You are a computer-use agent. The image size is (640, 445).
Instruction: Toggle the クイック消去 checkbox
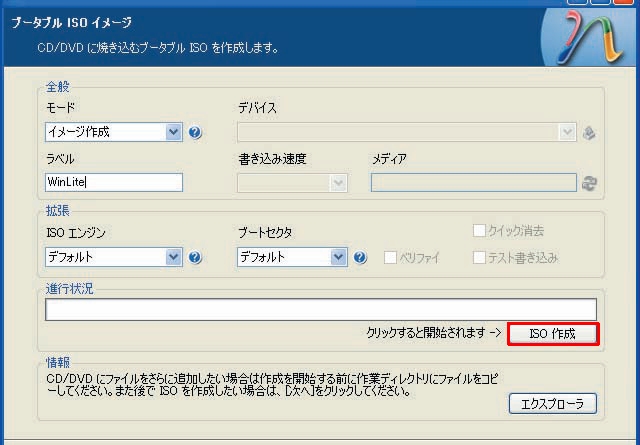point(479,231)
